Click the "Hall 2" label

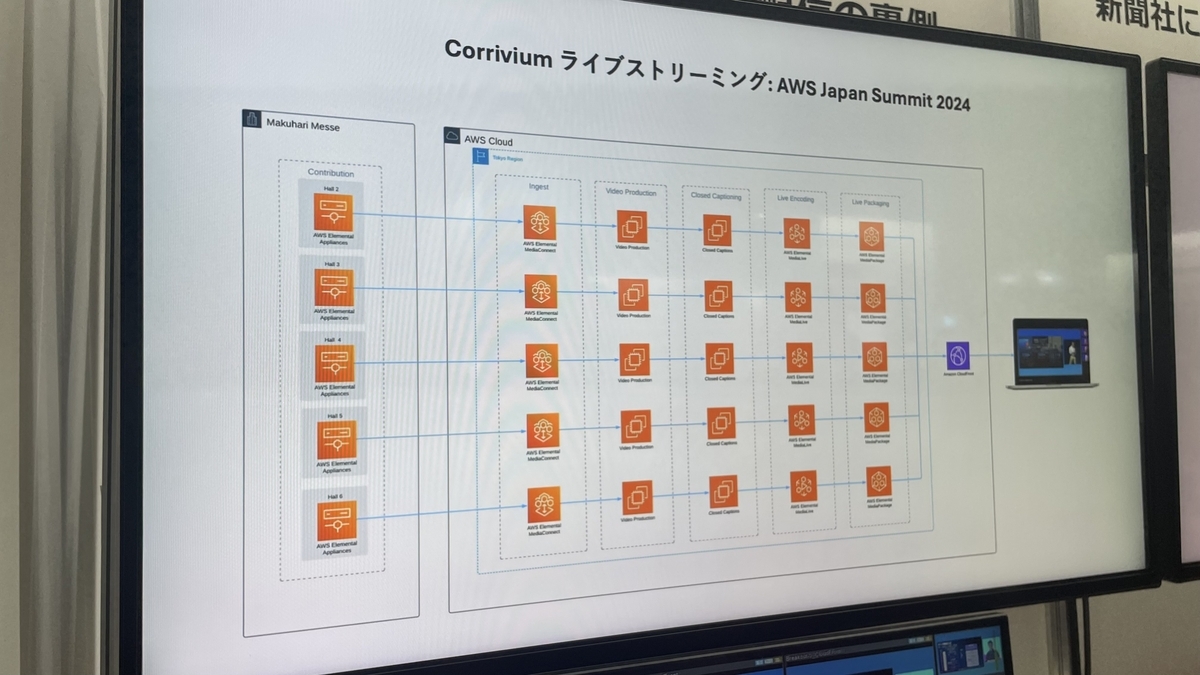click(x=332, y=188)
